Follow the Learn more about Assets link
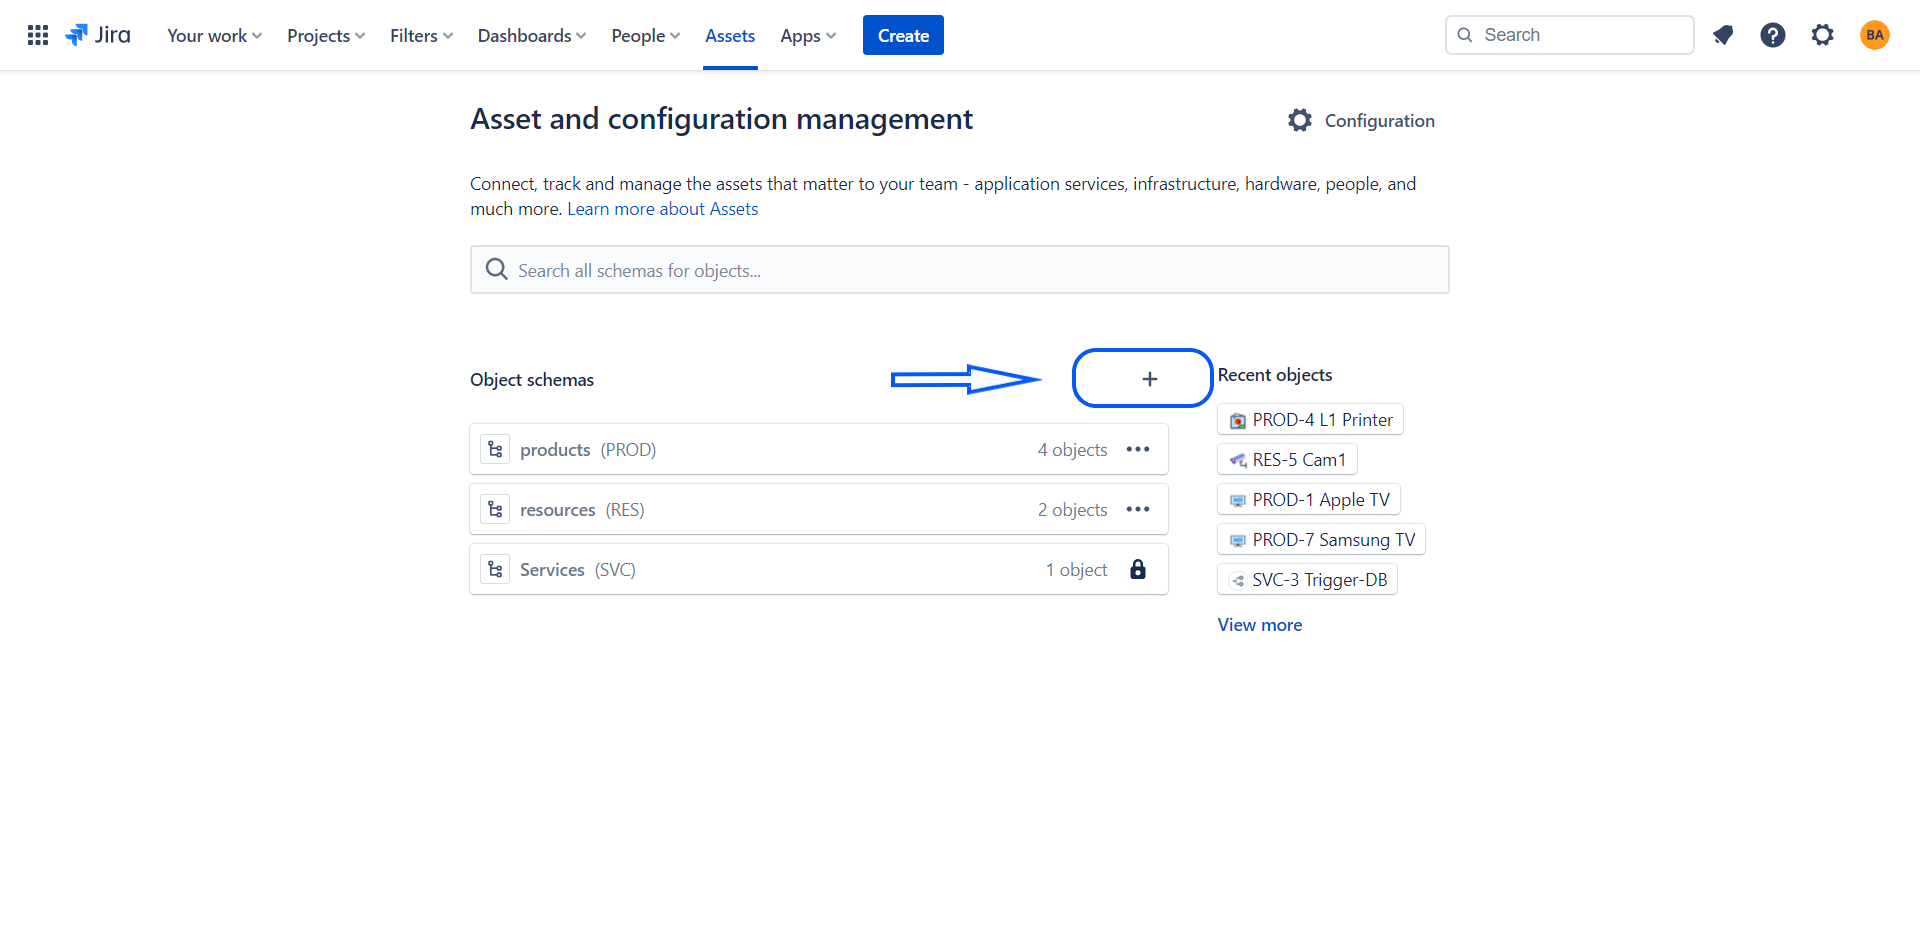This screenshot has height=938, width=1920. [663, 209]
